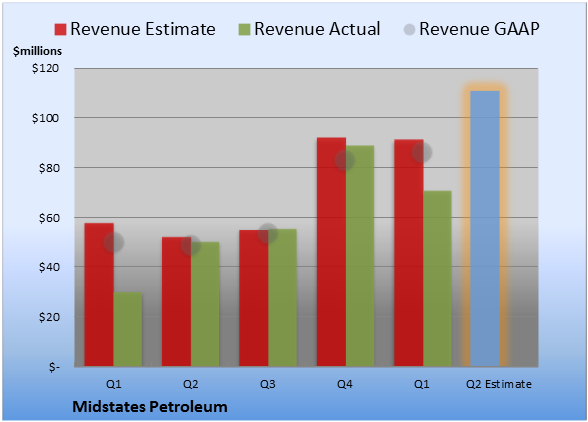Click the '$40' axis value
The height and width of the screenshot is (422, 588).
49,267
